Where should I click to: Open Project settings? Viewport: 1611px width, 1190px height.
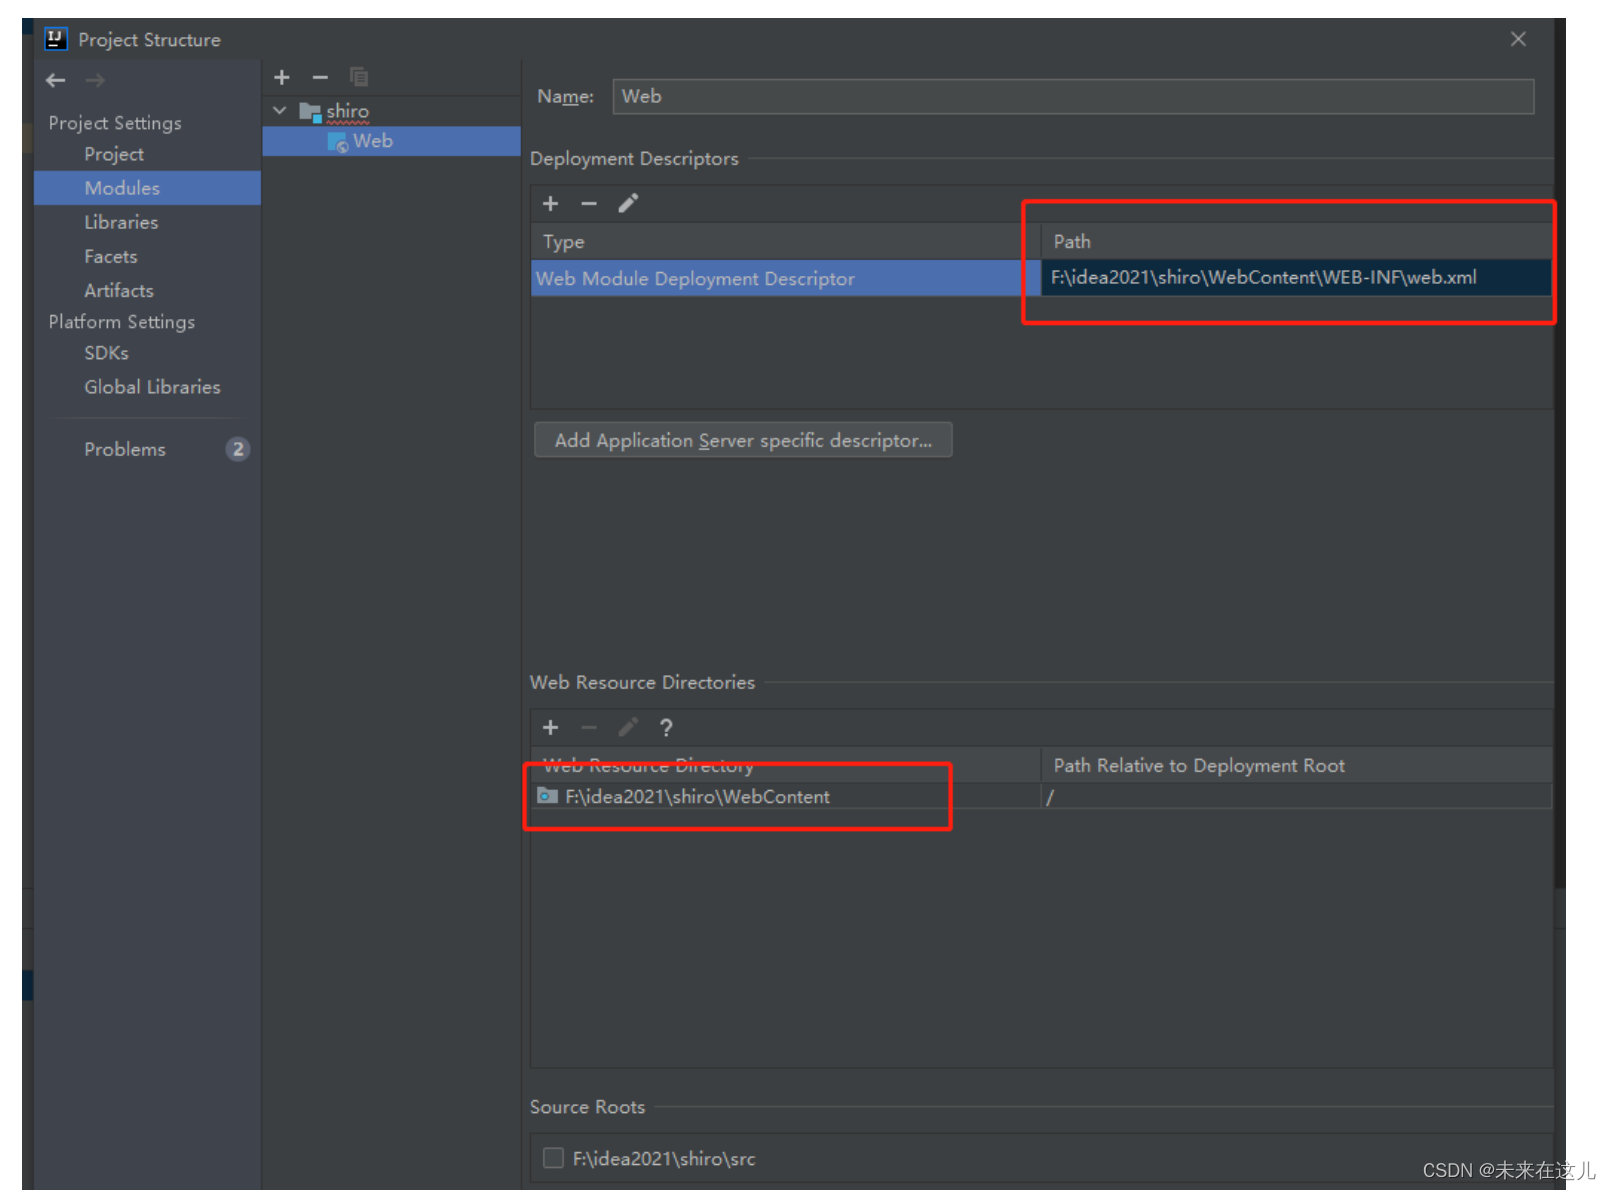(114, 154)
